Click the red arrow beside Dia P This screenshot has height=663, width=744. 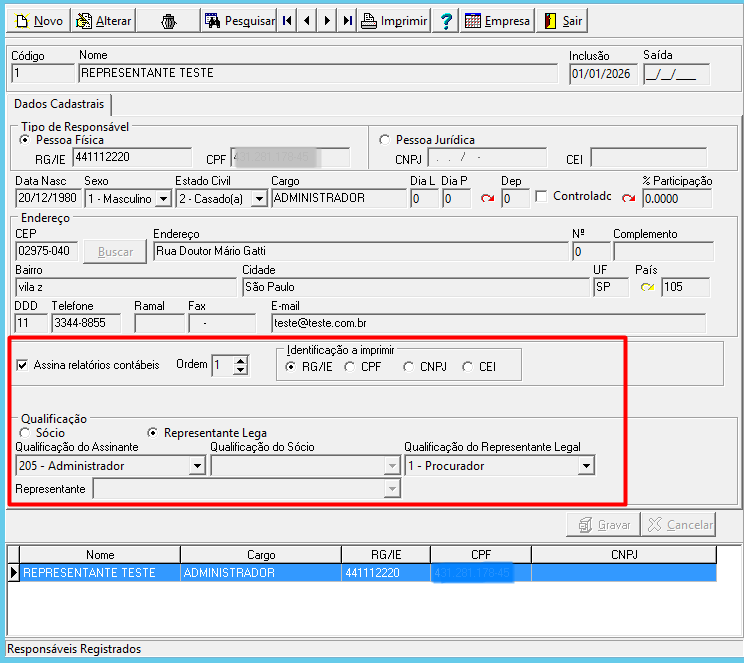(487, 198)
